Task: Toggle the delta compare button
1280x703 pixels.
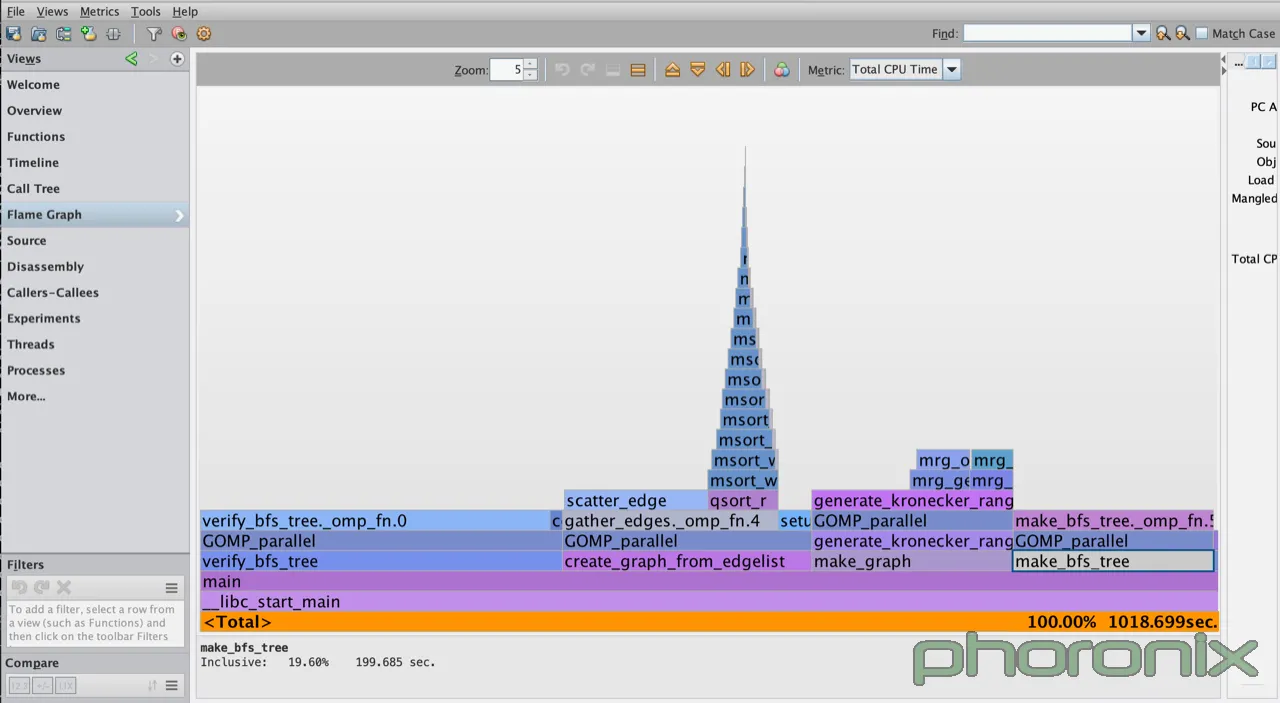Action: tap(42, 686)
